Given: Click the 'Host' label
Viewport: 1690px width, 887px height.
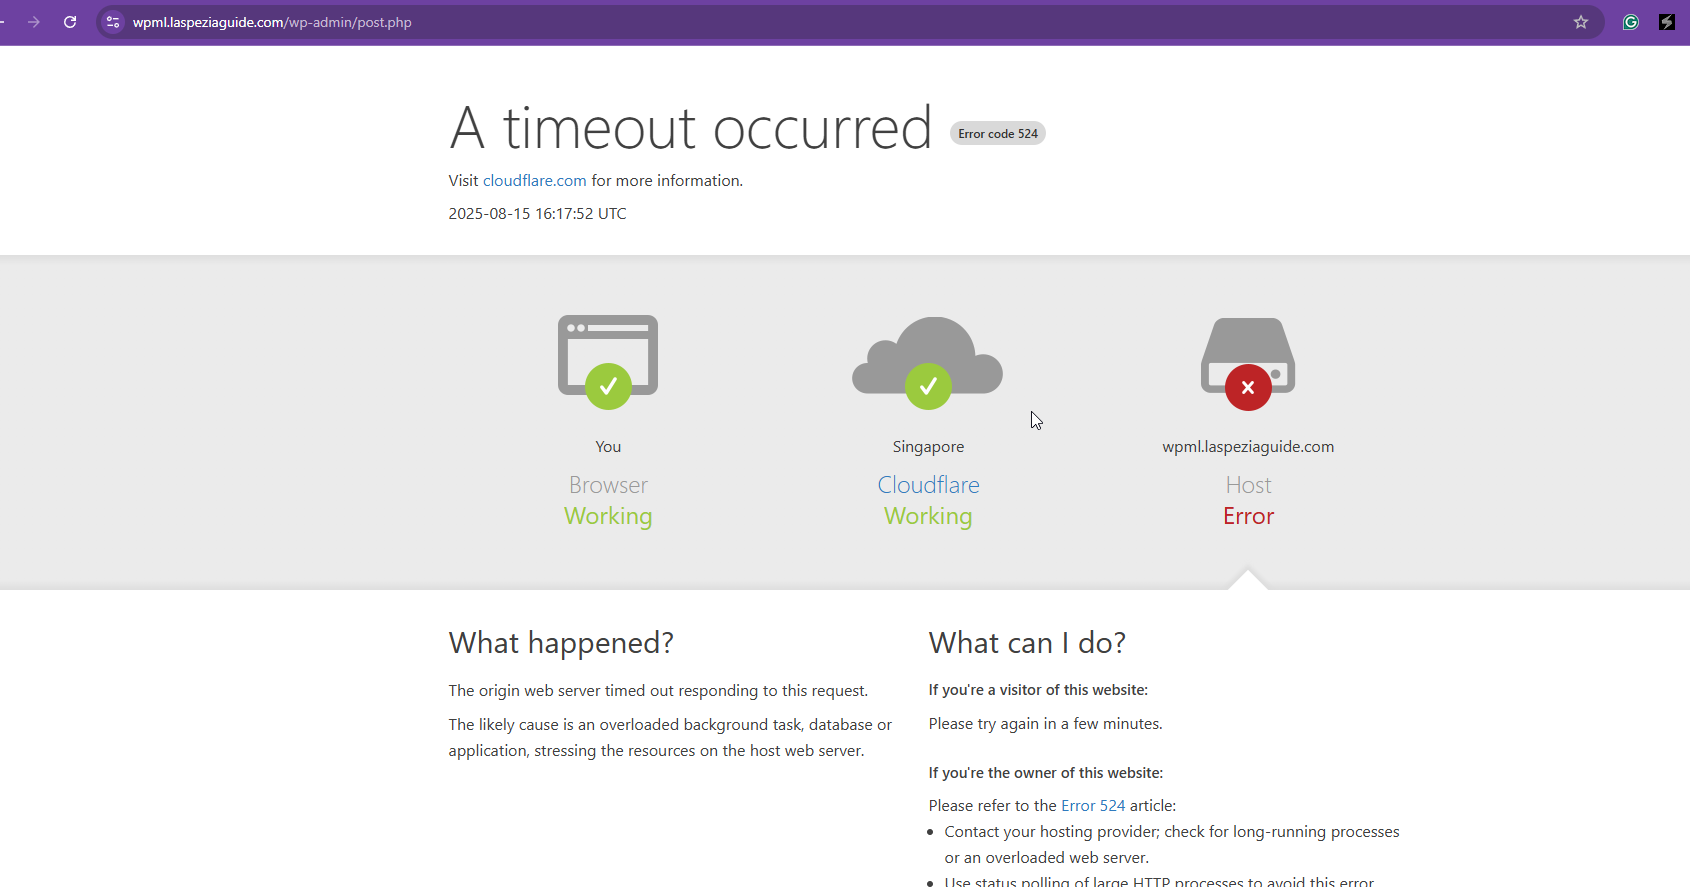Looking at the screenshot, I should pyautogui.click(x=1249, y=485).
